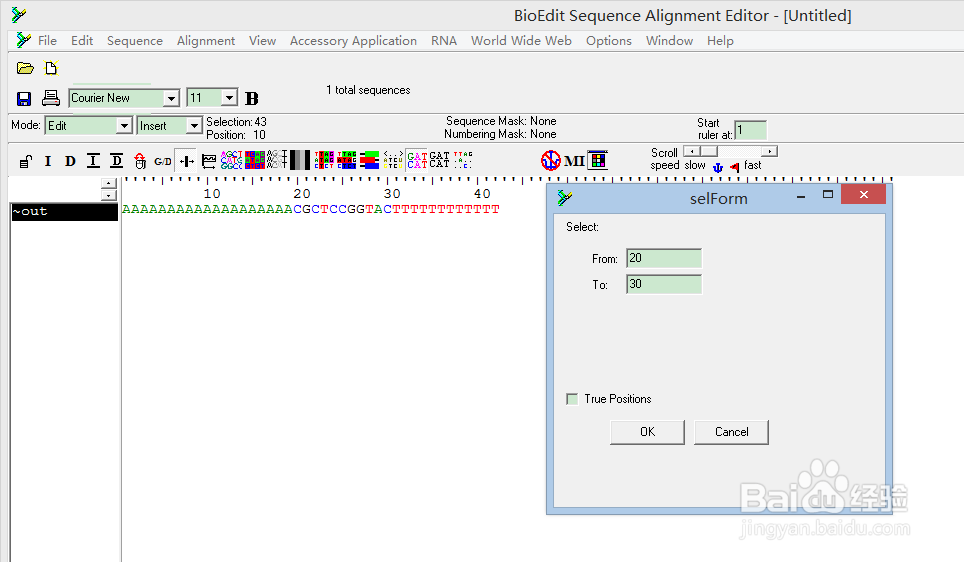Select the plain D delete icon

click(x=70, y=161)
